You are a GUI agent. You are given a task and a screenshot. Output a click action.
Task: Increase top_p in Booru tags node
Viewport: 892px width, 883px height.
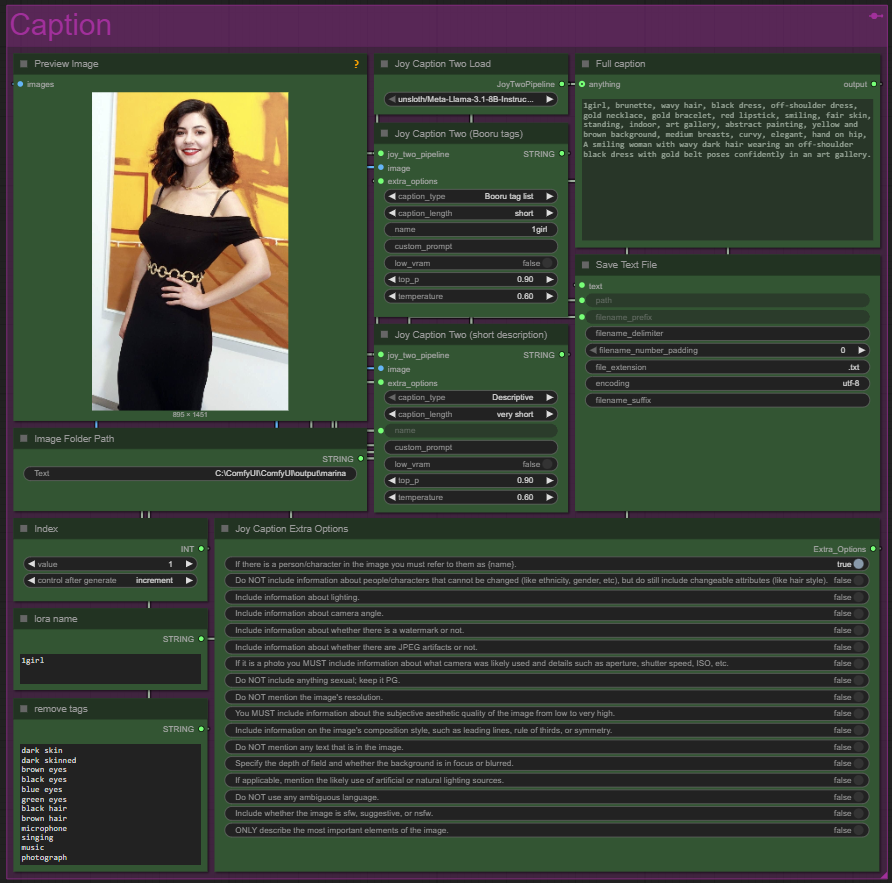pos(550,279)
